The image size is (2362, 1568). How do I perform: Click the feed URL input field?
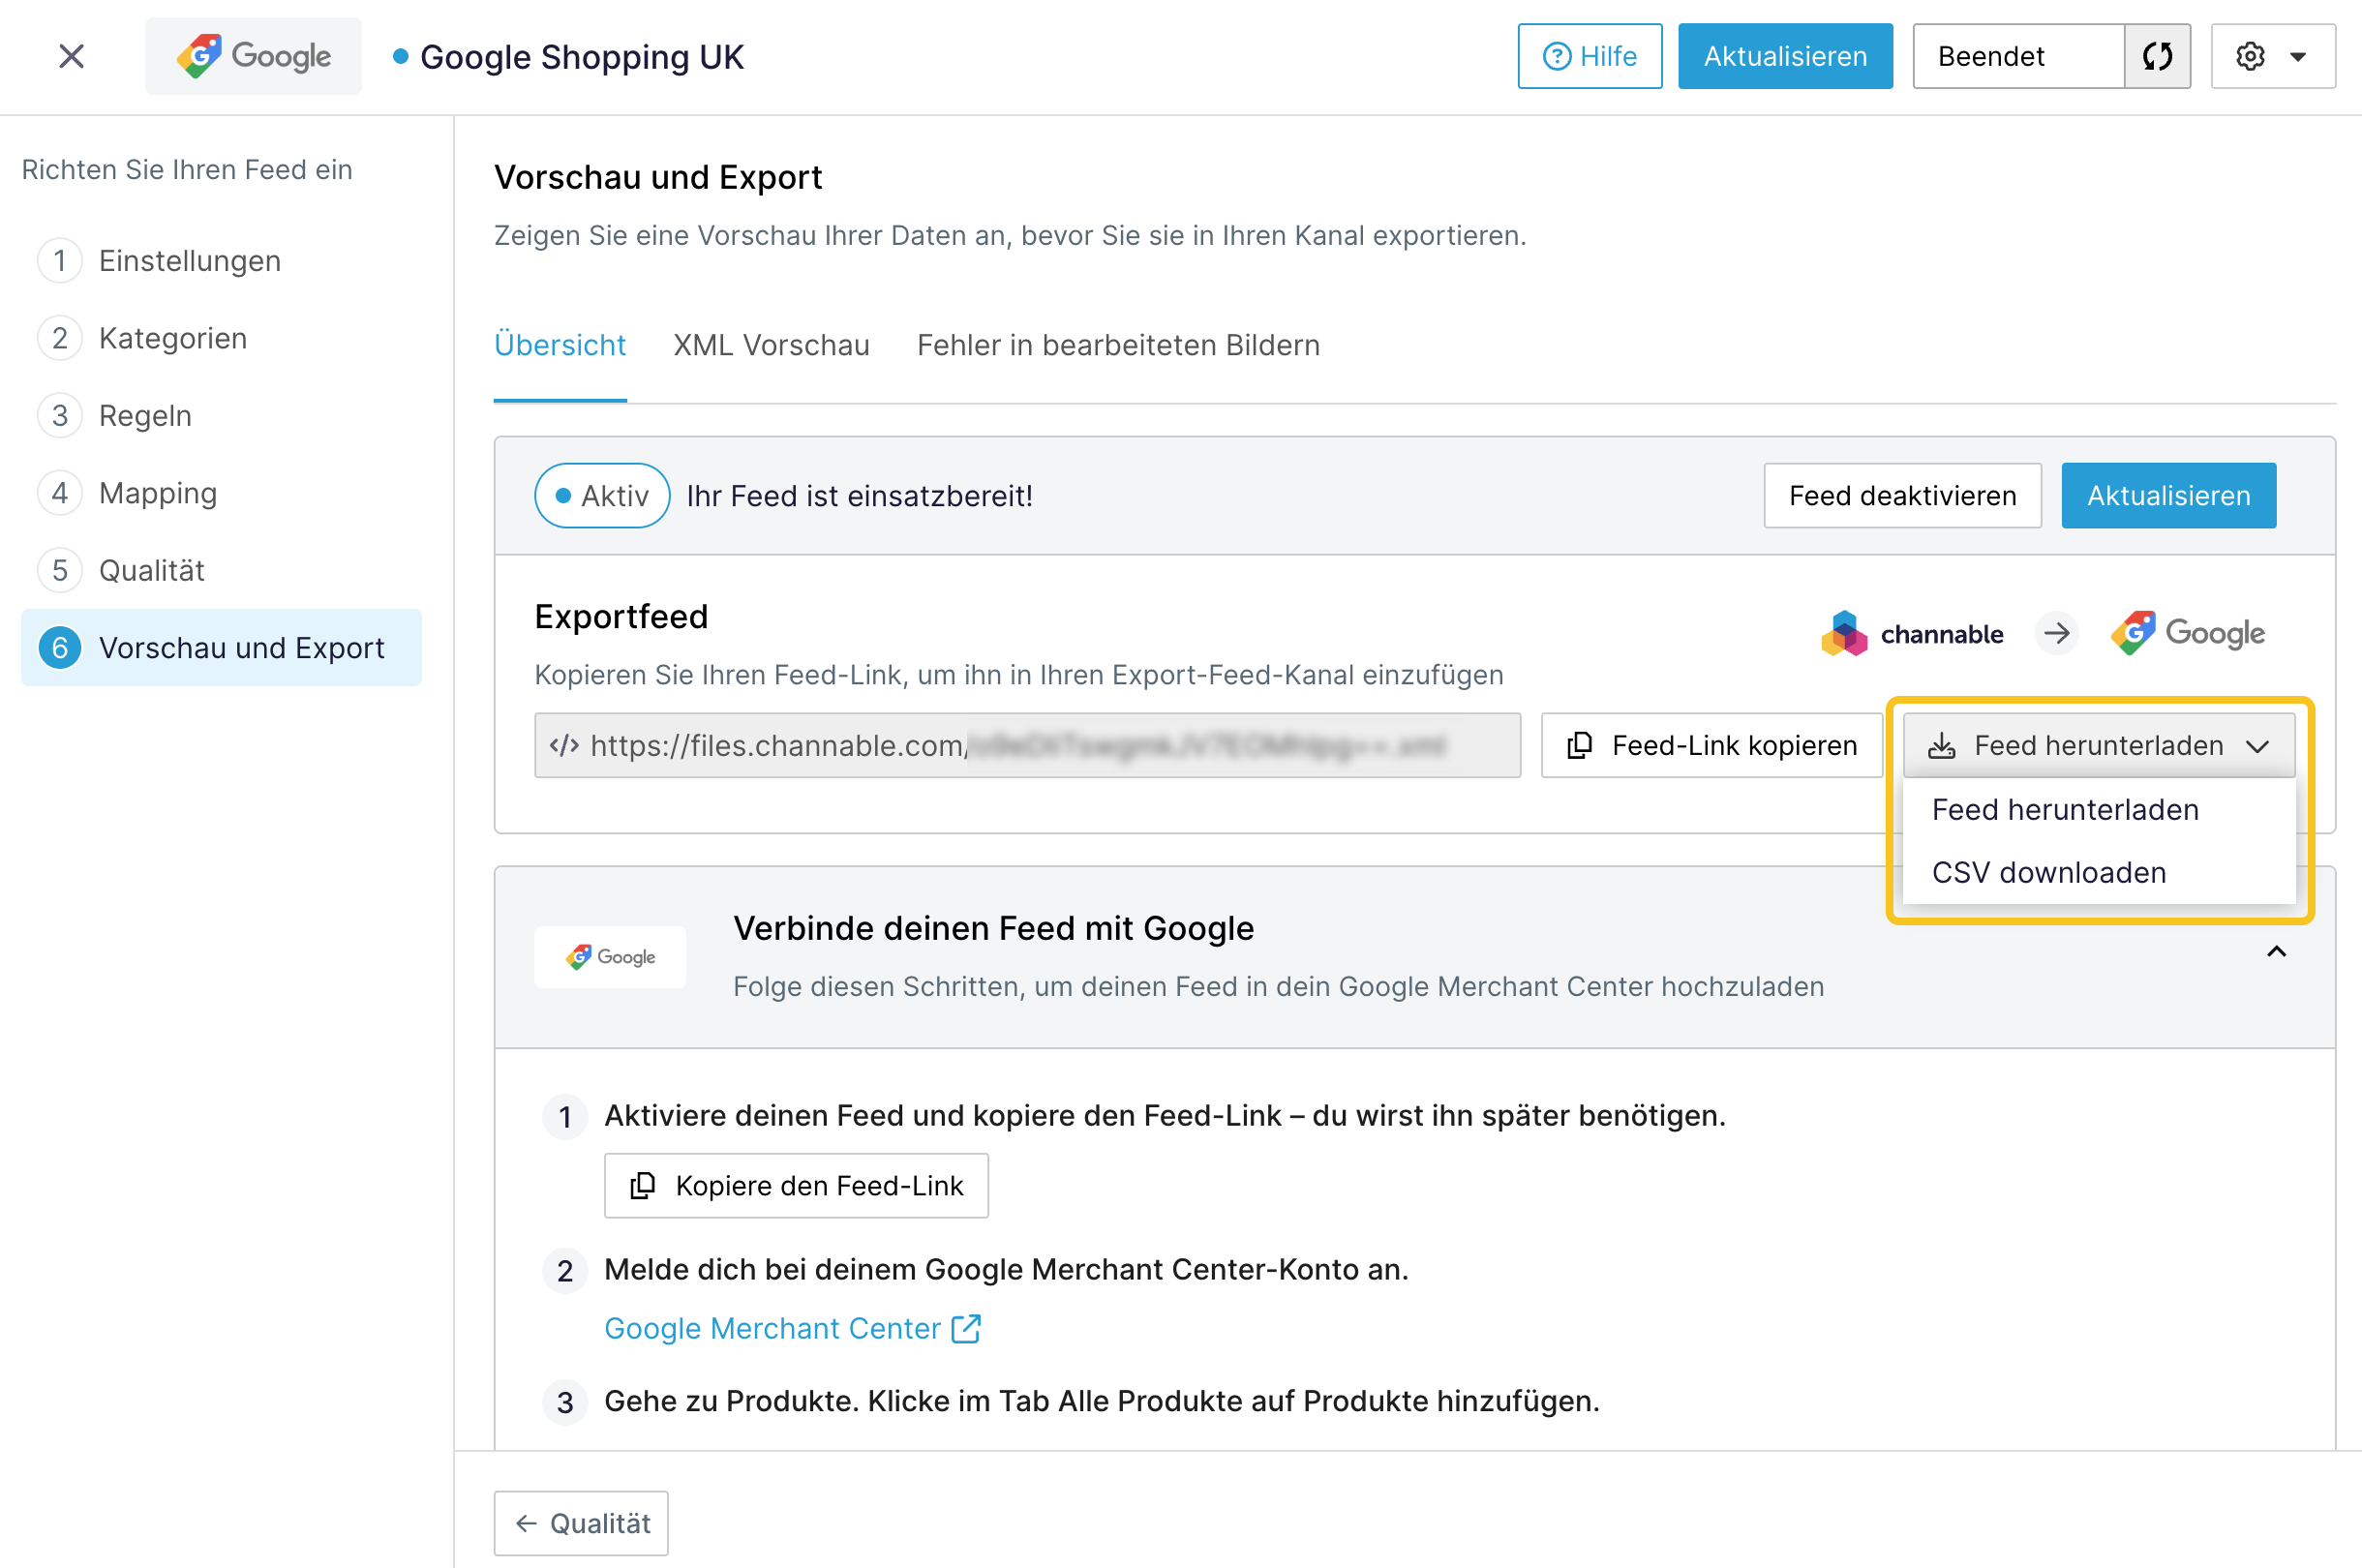tap(1027, 745)
